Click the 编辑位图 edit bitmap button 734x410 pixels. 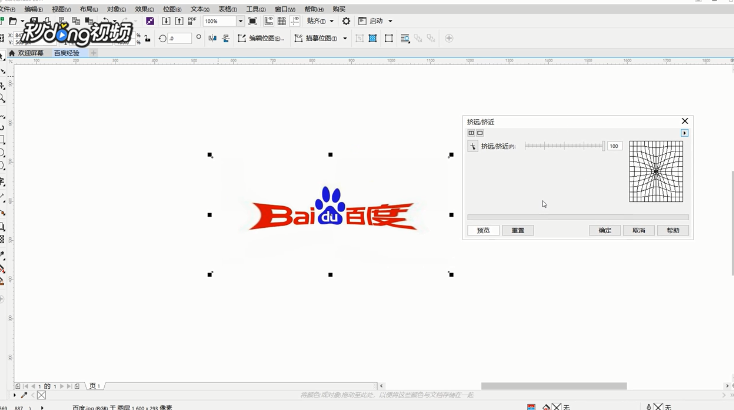261,38
